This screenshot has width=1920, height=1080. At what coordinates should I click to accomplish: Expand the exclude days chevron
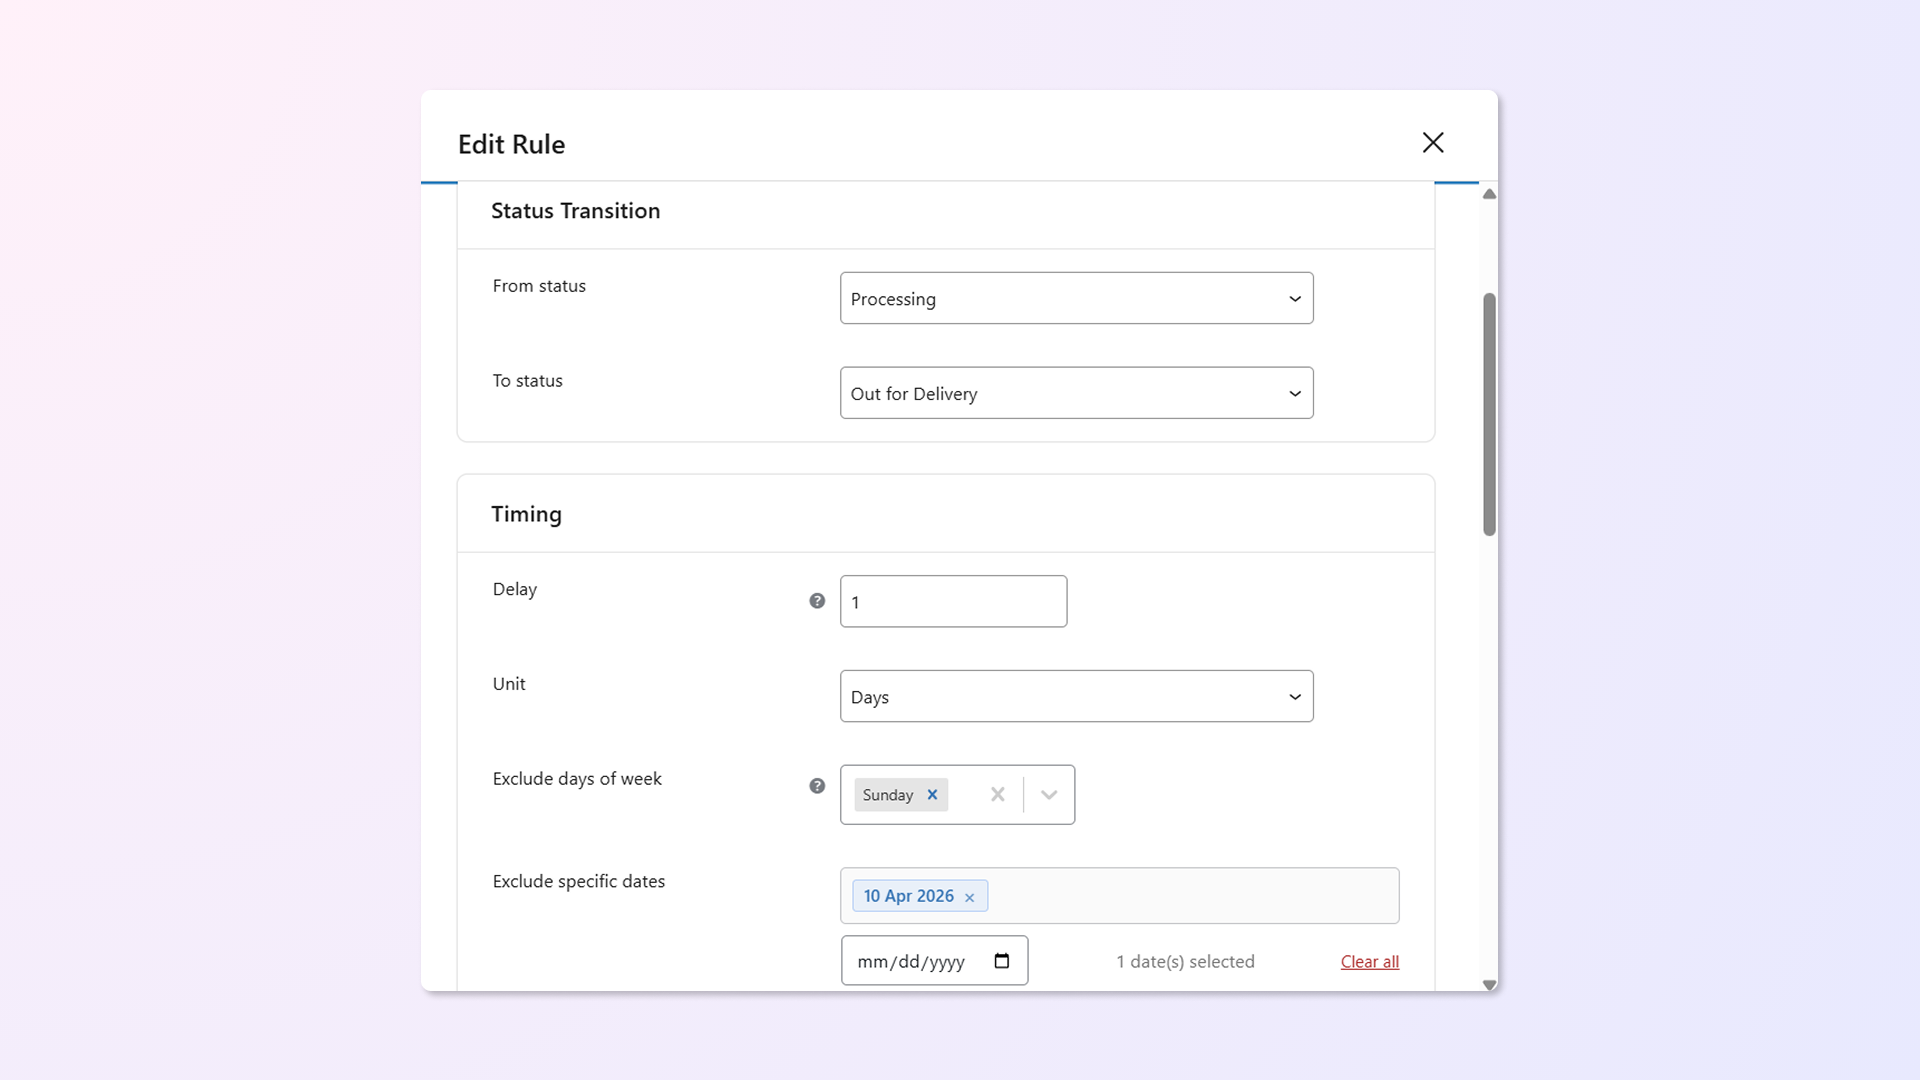point(1049,795)
